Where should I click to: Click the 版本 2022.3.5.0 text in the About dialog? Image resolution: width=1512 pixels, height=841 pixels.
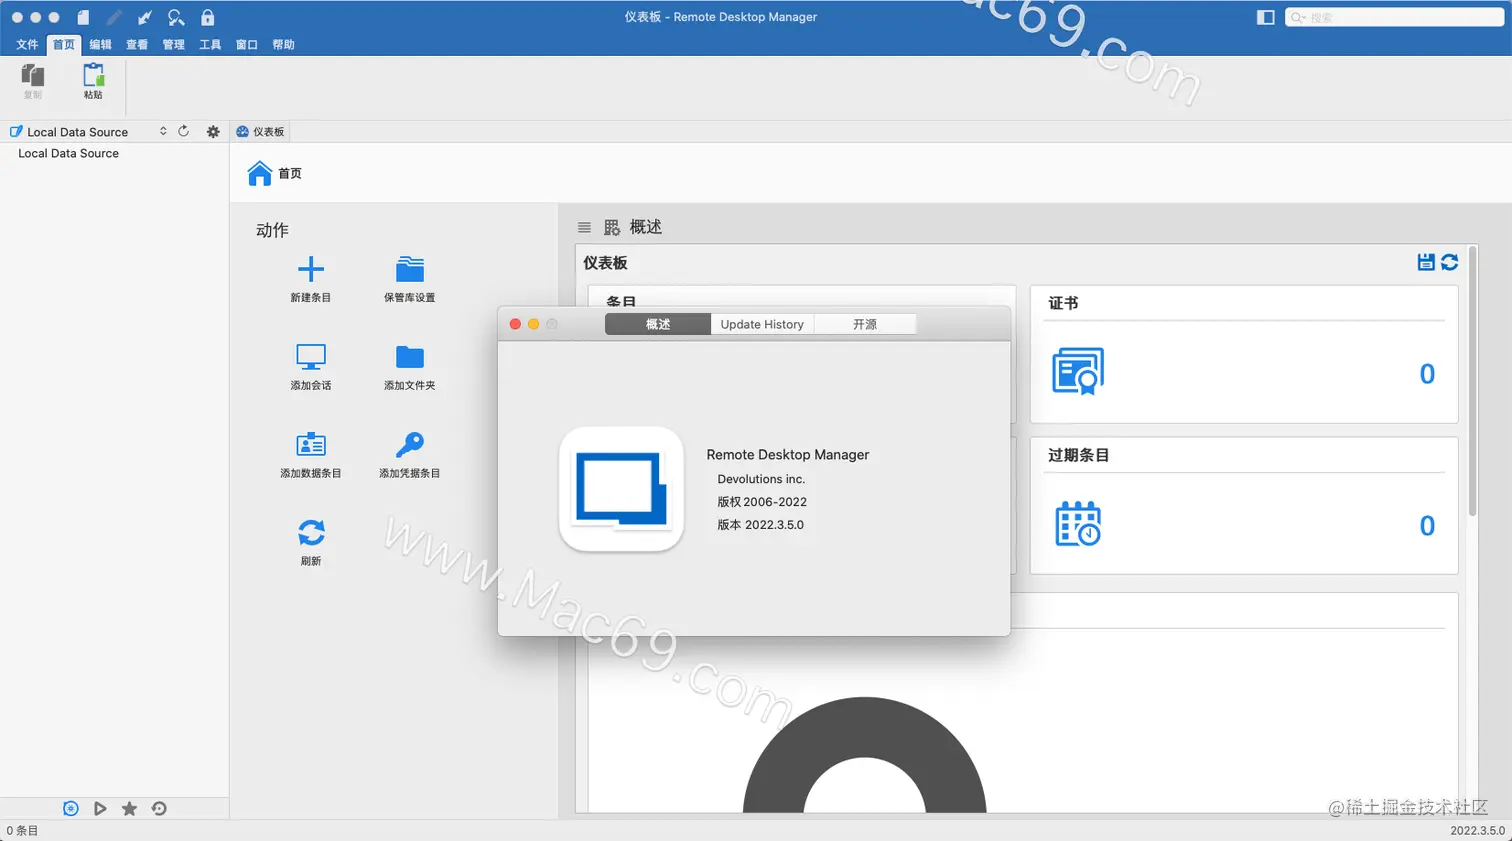pyautogui.click(x=760, y=524)
